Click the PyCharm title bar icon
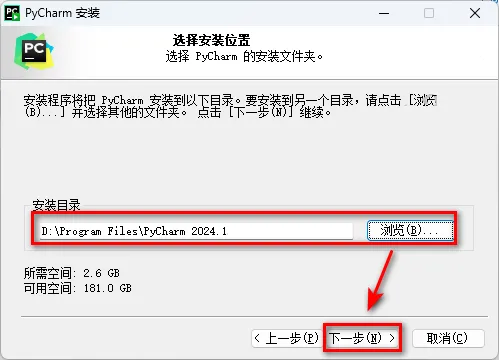The image size is (499, 360). [12, 13]
